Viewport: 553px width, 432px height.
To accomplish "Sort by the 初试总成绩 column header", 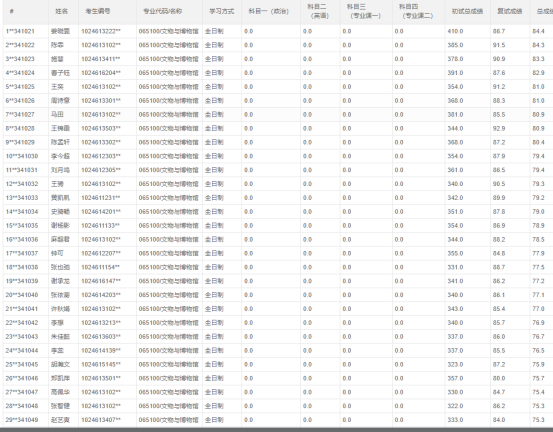I will point(467,12).
